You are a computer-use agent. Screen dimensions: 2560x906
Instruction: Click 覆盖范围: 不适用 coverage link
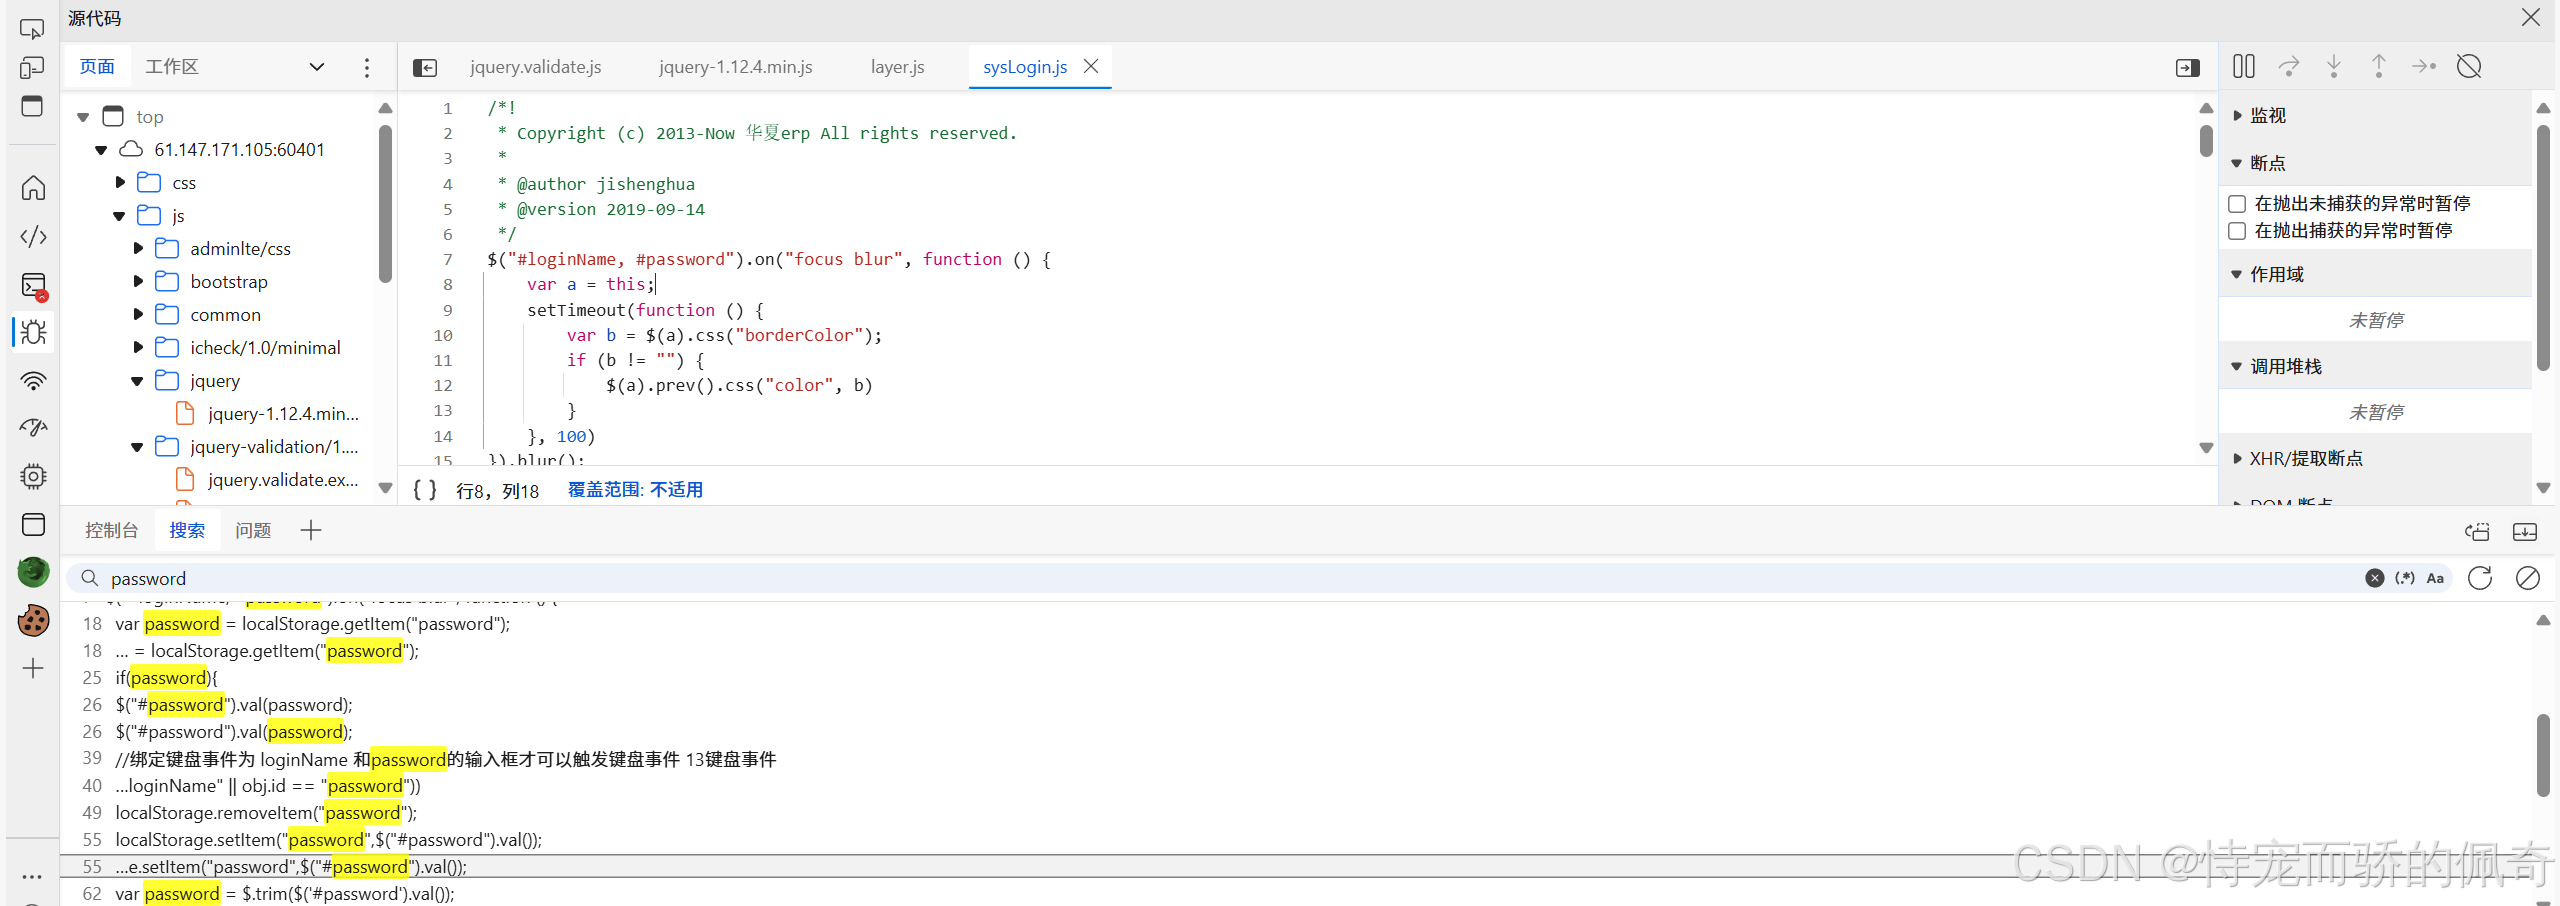pos(635,490)
